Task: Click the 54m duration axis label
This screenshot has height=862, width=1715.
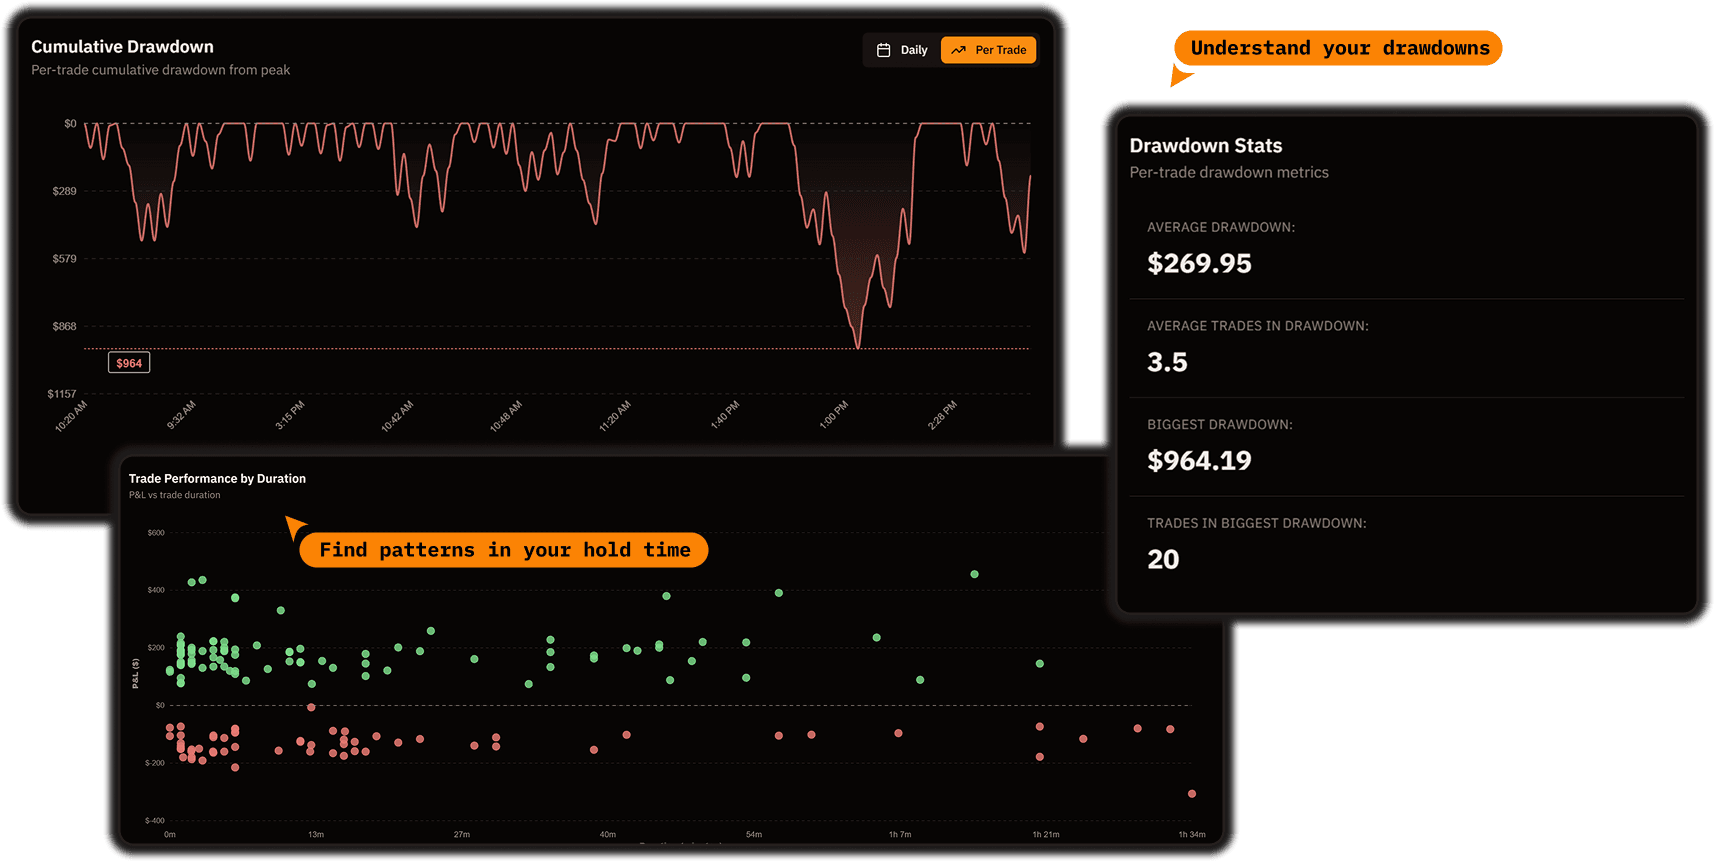Action: [x=754, y=835]
